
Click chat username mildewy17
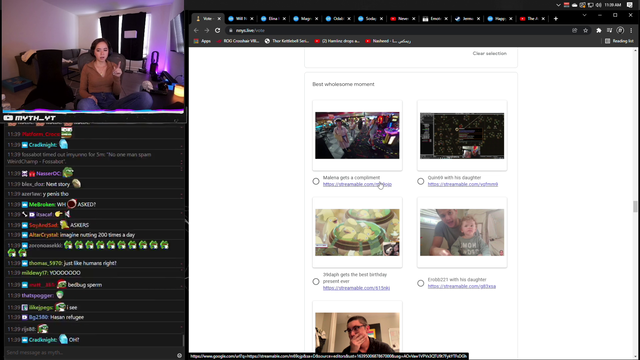click(35, 273)
